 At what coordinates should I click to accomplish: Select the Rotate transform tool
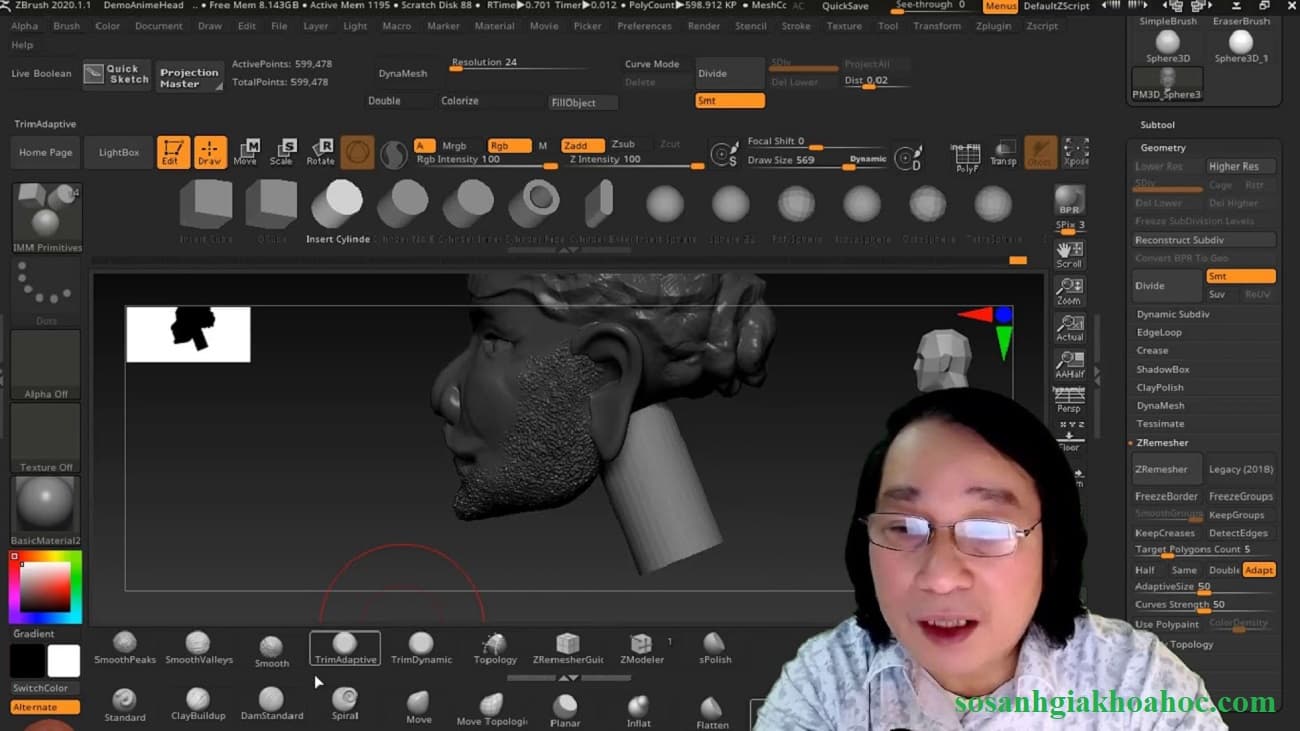320,152
